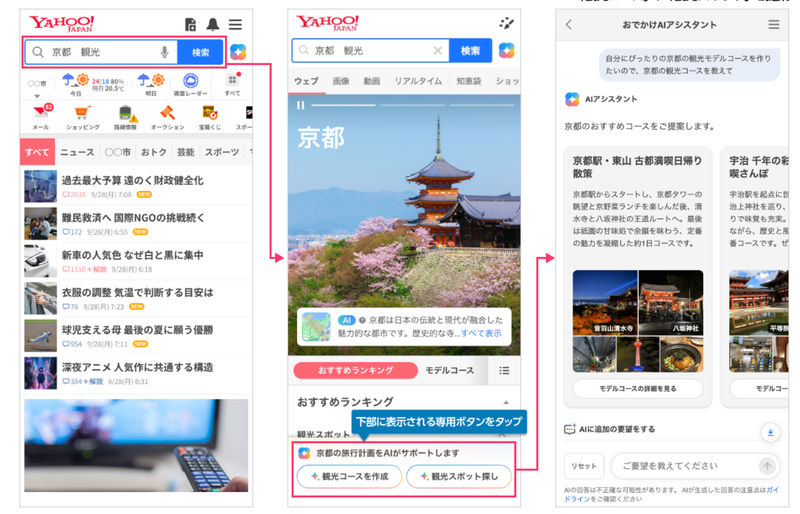Open the hamburger menu in おでかけAIアシスタント

click(774, 25)
